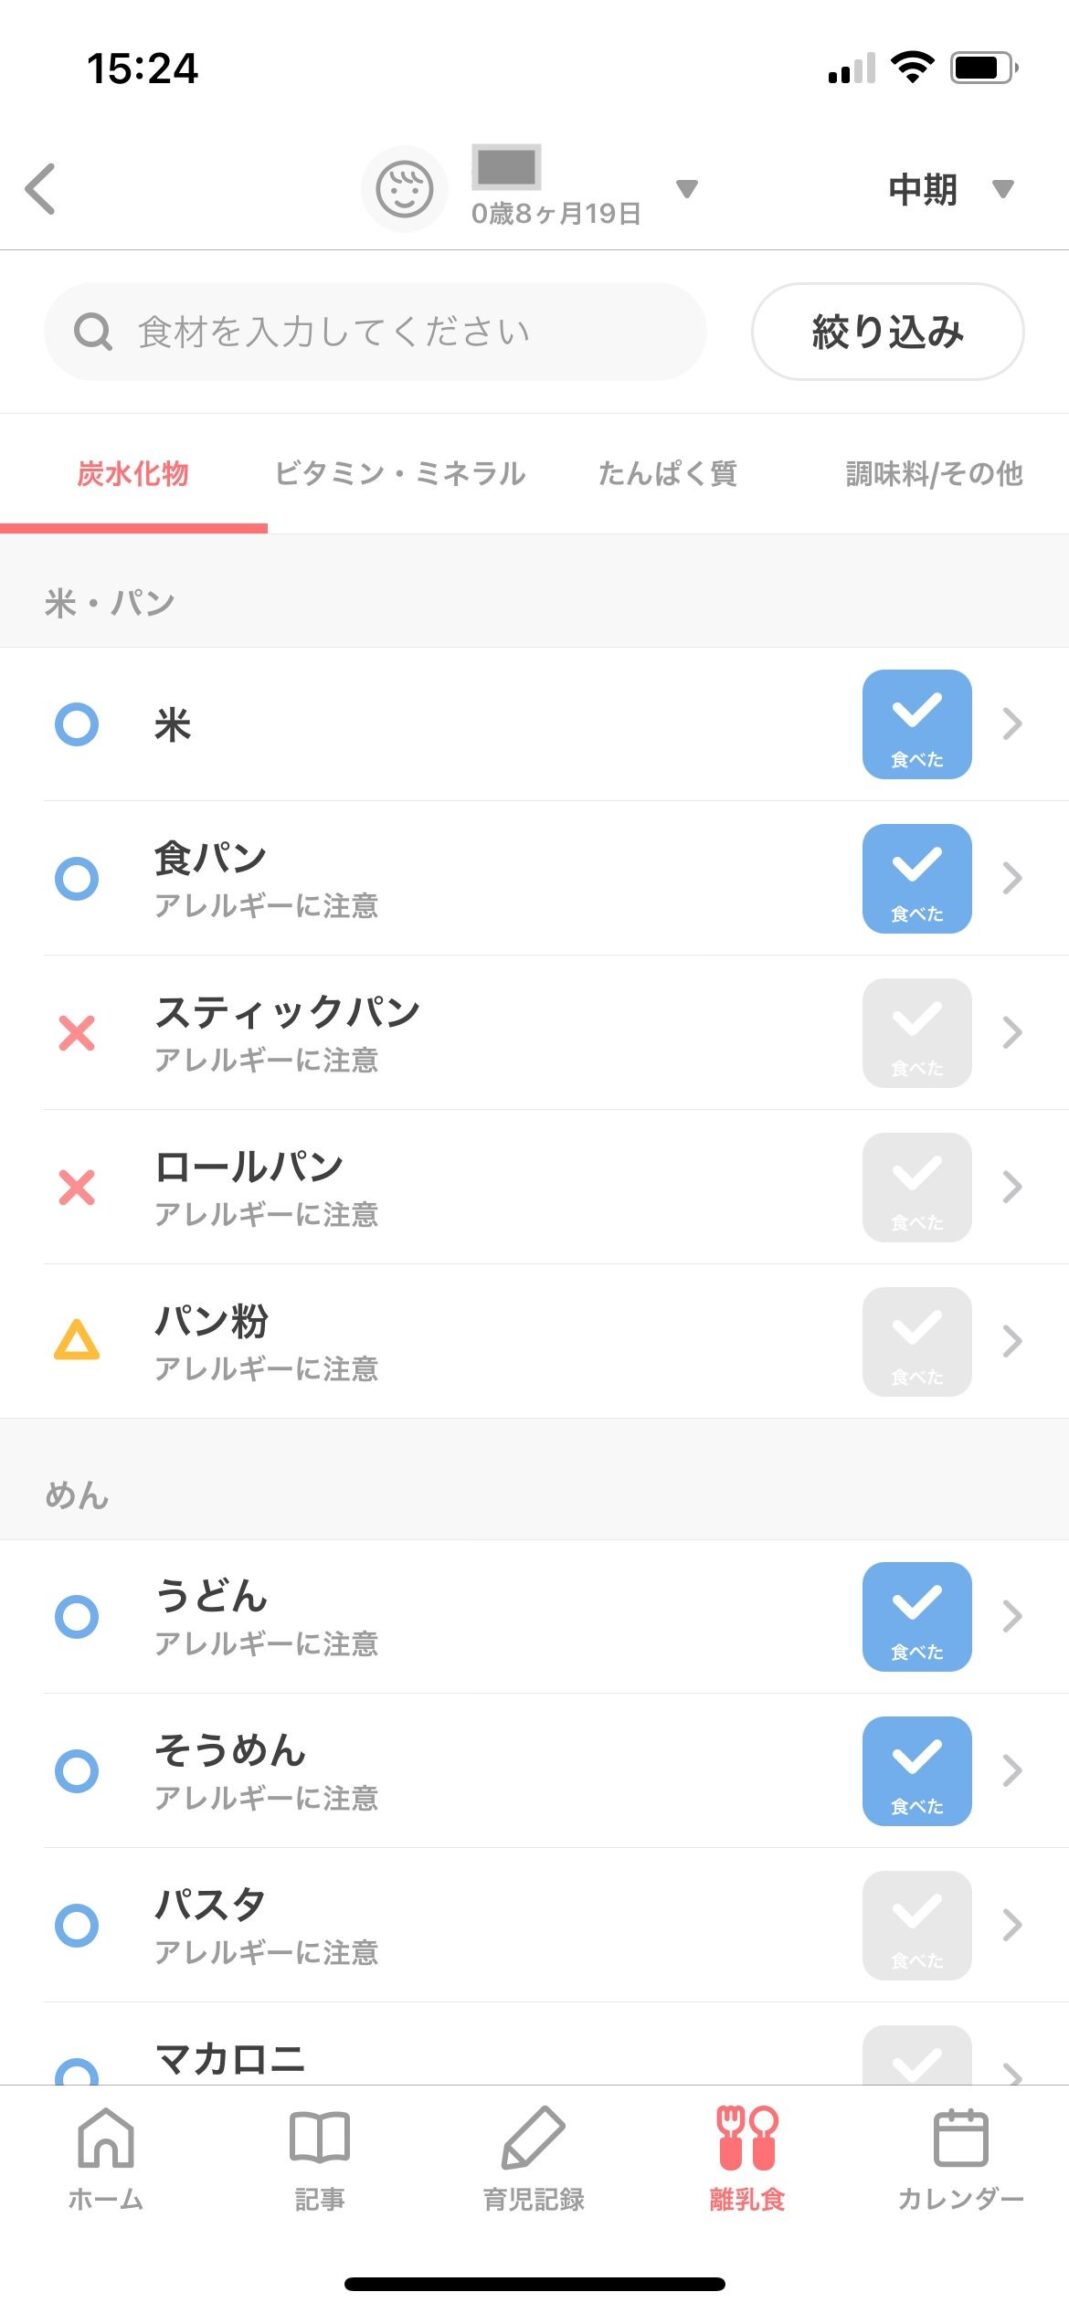Open the ホーム home icon
The width and height of the screenshot is (1069, 2313).
pos(106,2156)
